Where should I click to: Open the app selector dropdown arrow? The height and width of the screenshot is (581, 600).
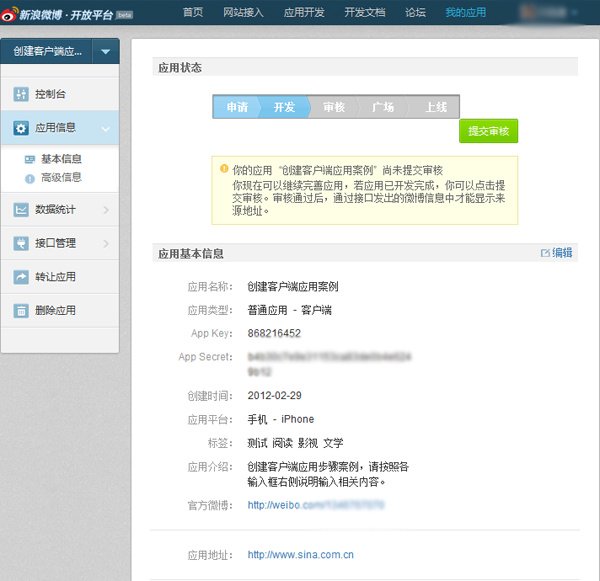coord(106,51)
